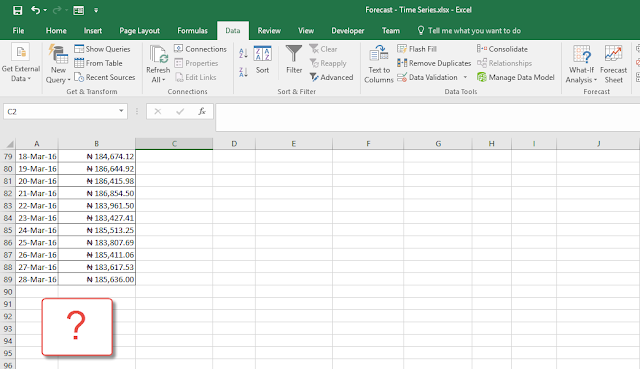The image size is (640, 369).
Task: Click the Redo icon
Action: coord(57,10)
